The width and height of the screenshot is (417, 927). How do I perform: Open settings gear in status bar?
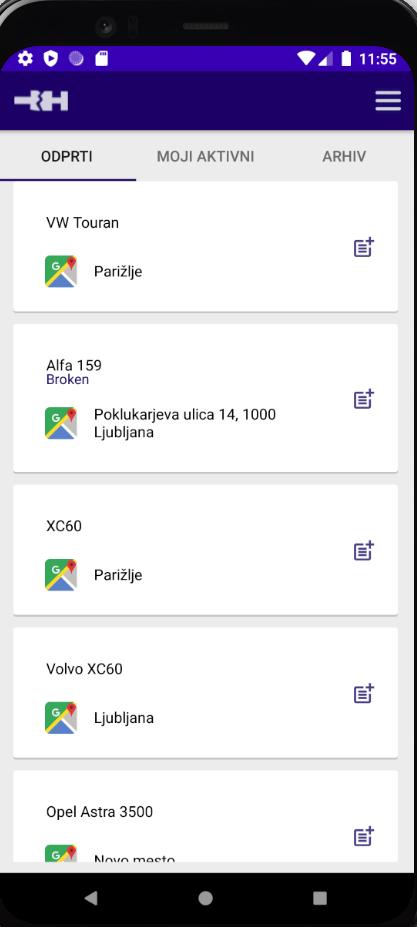pyautogui.click(x=25, y=59)
